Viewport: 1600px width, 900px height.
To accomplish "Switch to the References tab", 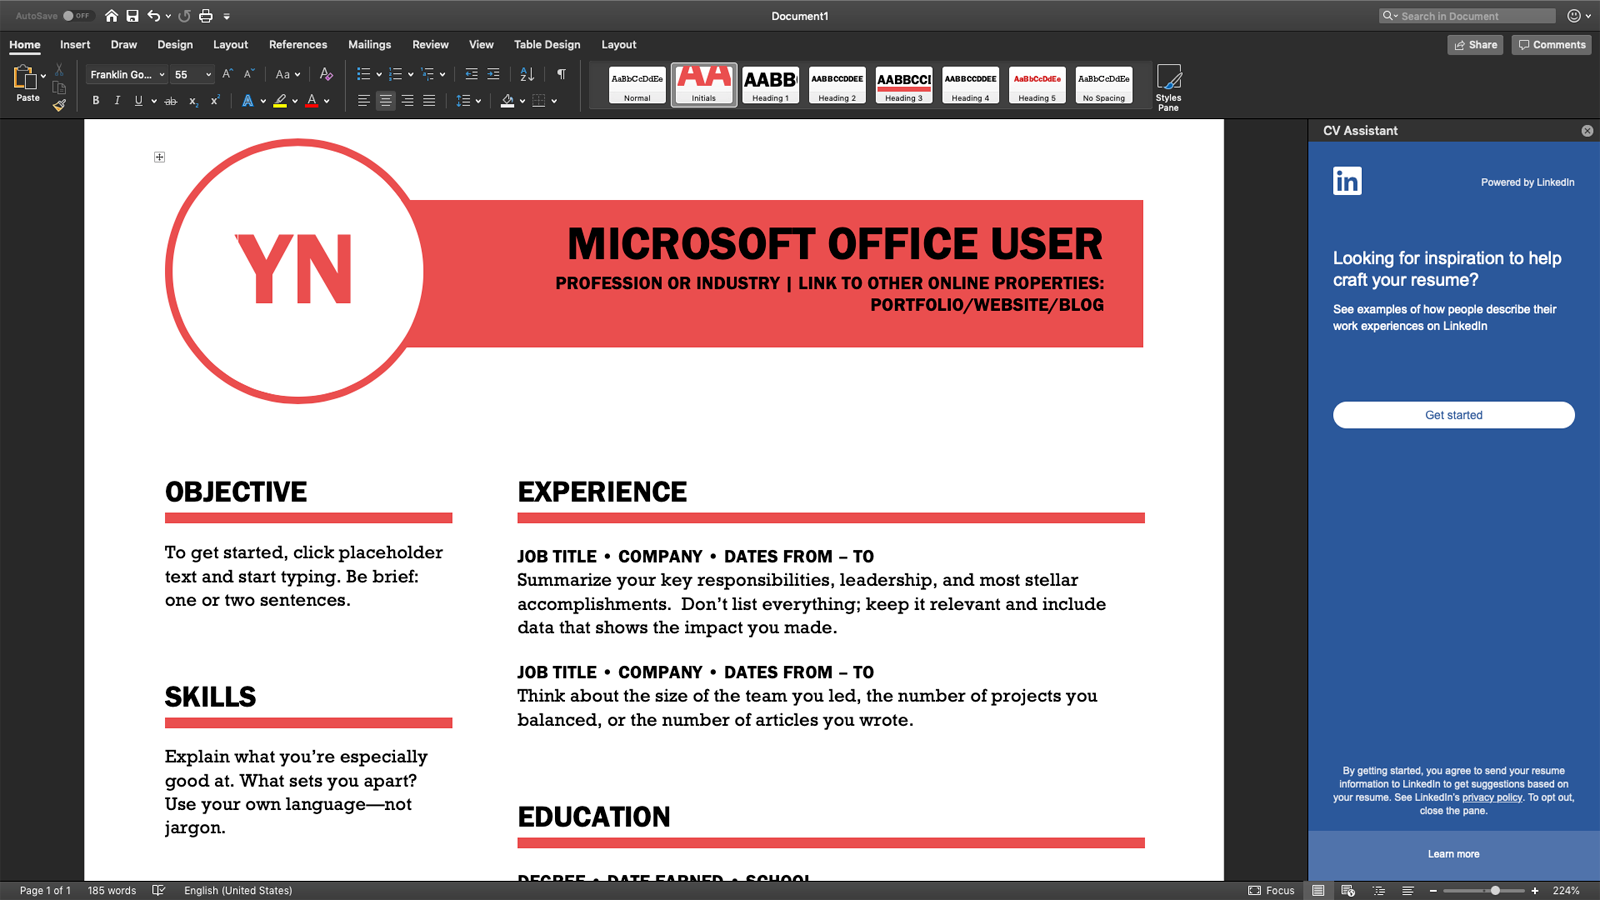I will click(298, 45).
